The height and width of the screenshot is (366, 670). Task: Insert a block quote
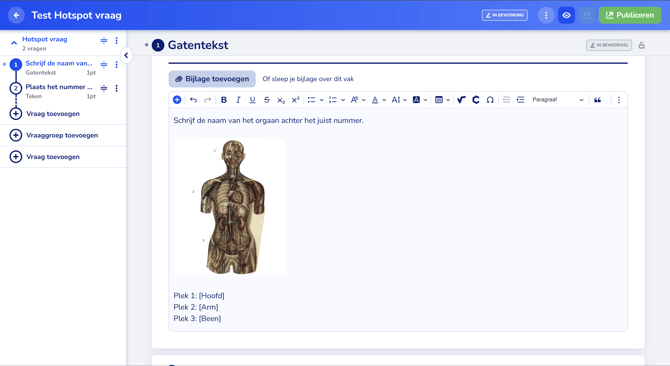pos(597,100)
